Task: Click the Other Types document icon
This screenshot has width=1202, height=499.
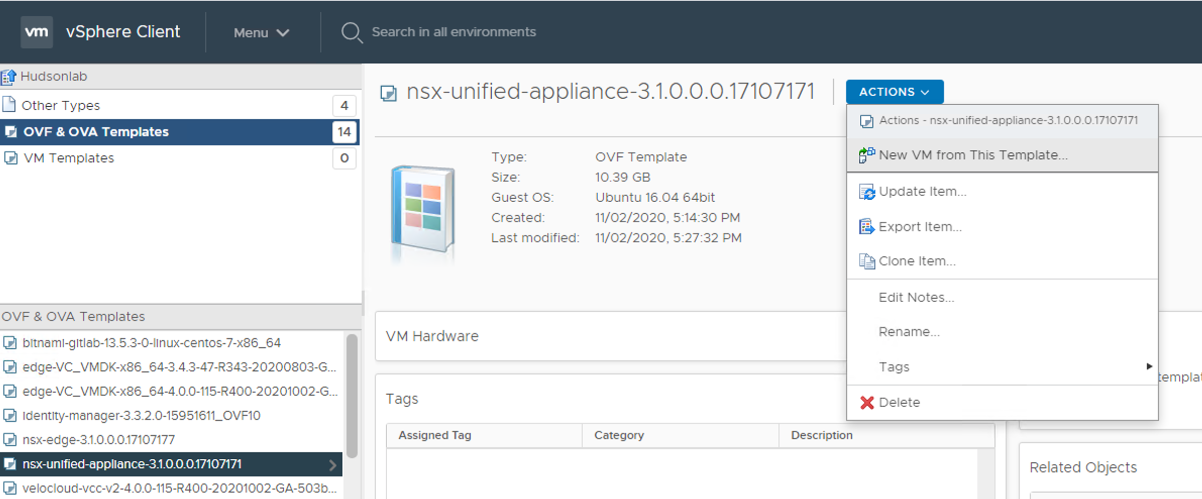Action: [x=10, y=105]
